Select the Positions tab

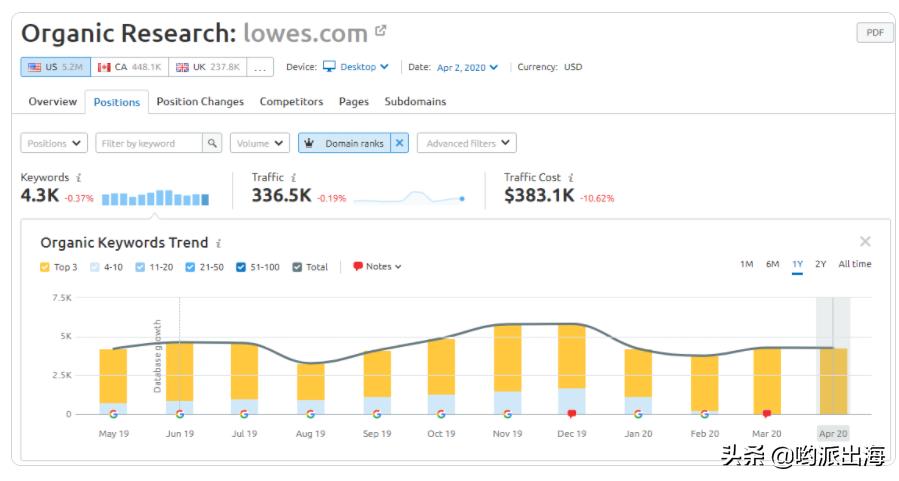click(x=117, y=102)
